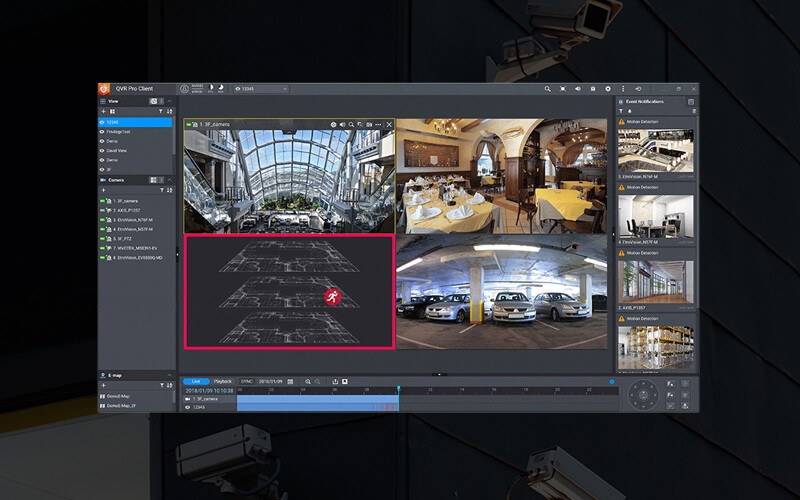Click the red motion alert icon on e-map
Screen dimensions: 800x500
[x=332, y=296]
